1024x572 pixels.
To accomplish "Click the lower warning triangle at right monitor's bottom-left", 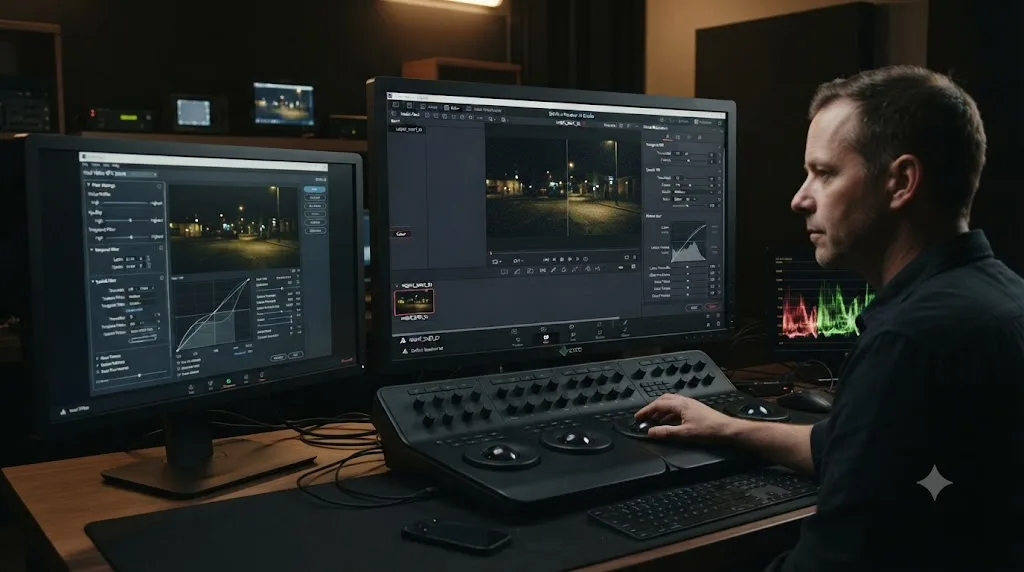I will [405, 351].
